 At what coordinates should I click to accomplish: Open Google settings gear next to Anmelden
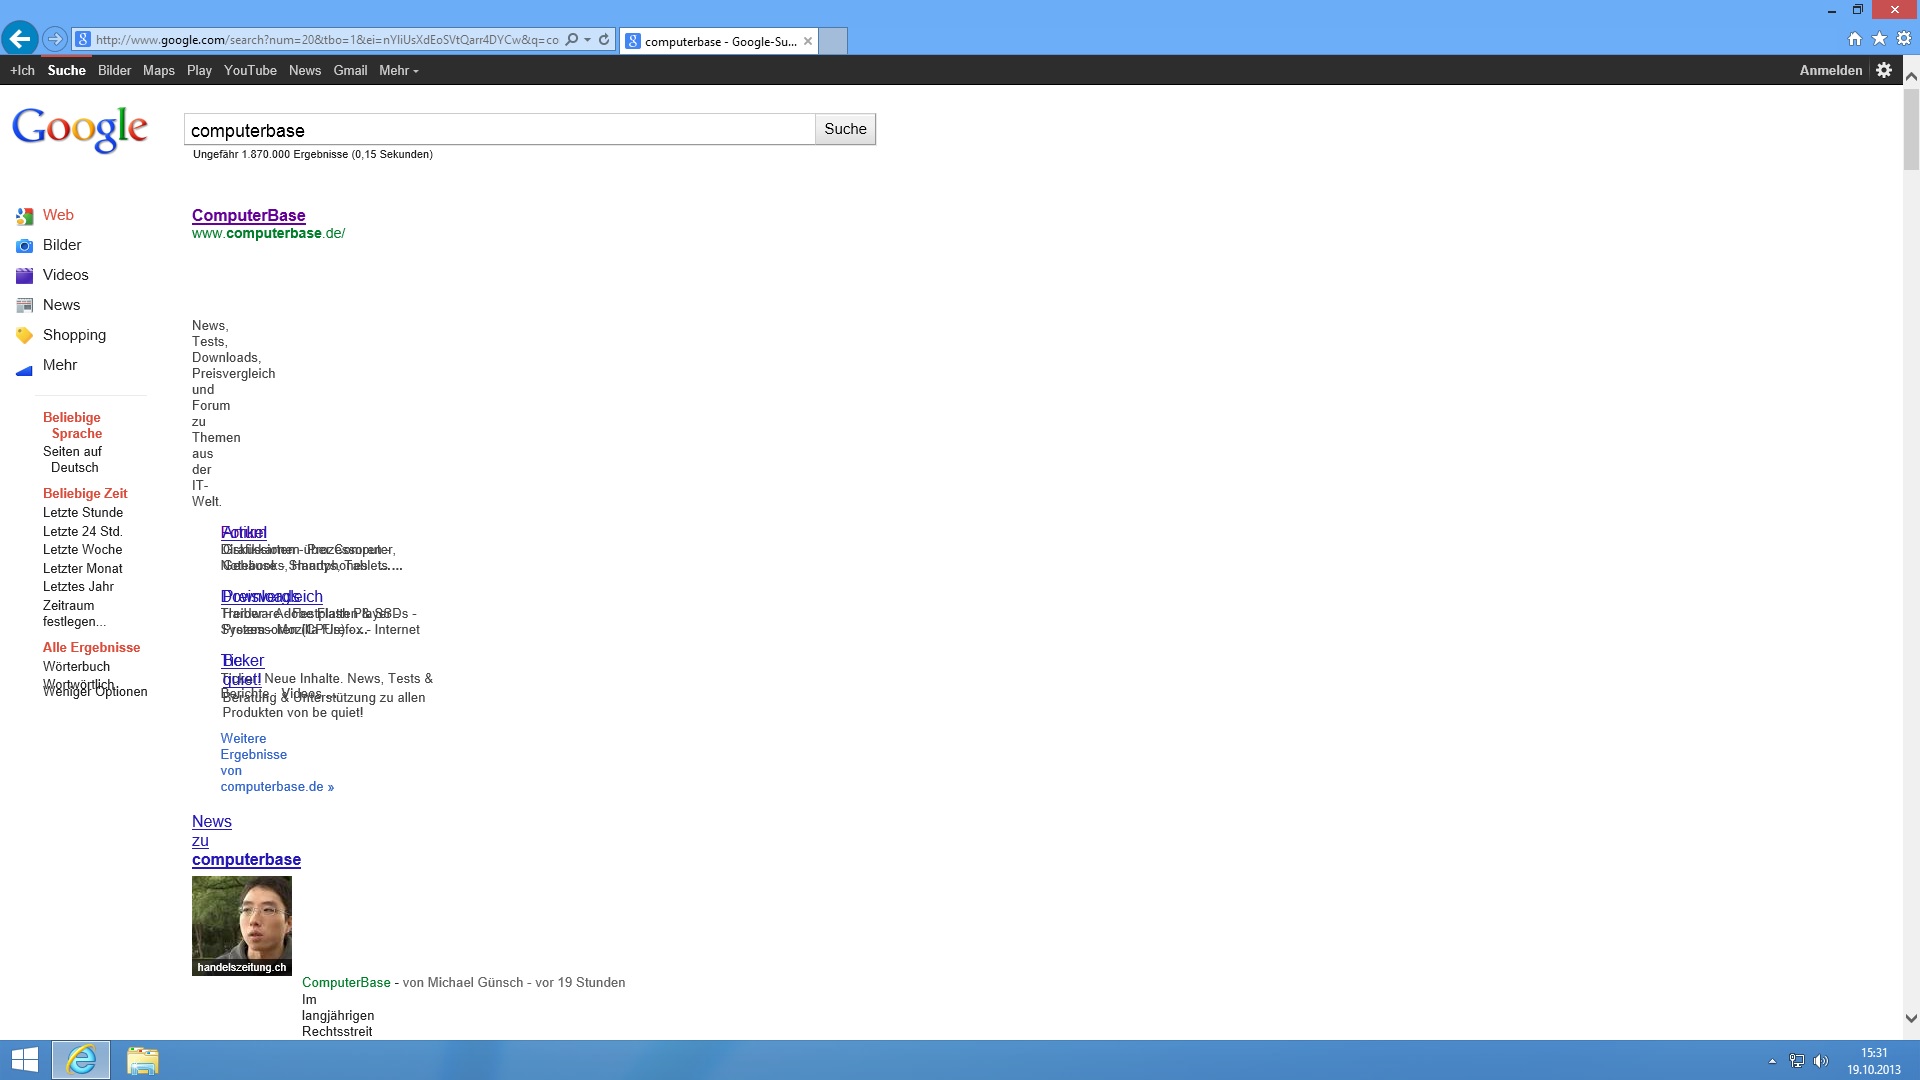click(x=1884, y=70)
